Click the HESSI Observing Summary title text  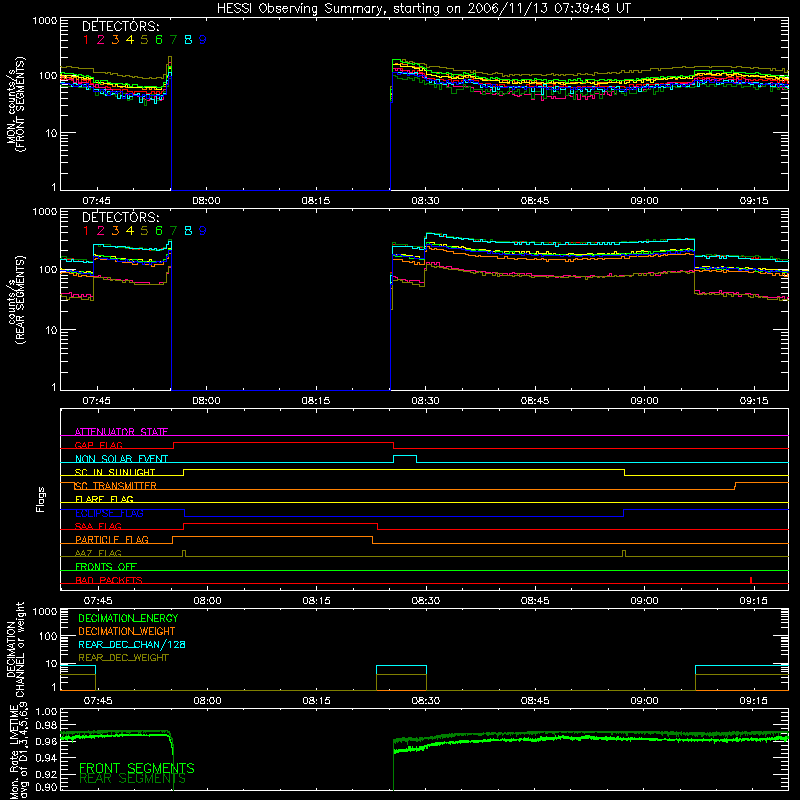click(423, 8)
